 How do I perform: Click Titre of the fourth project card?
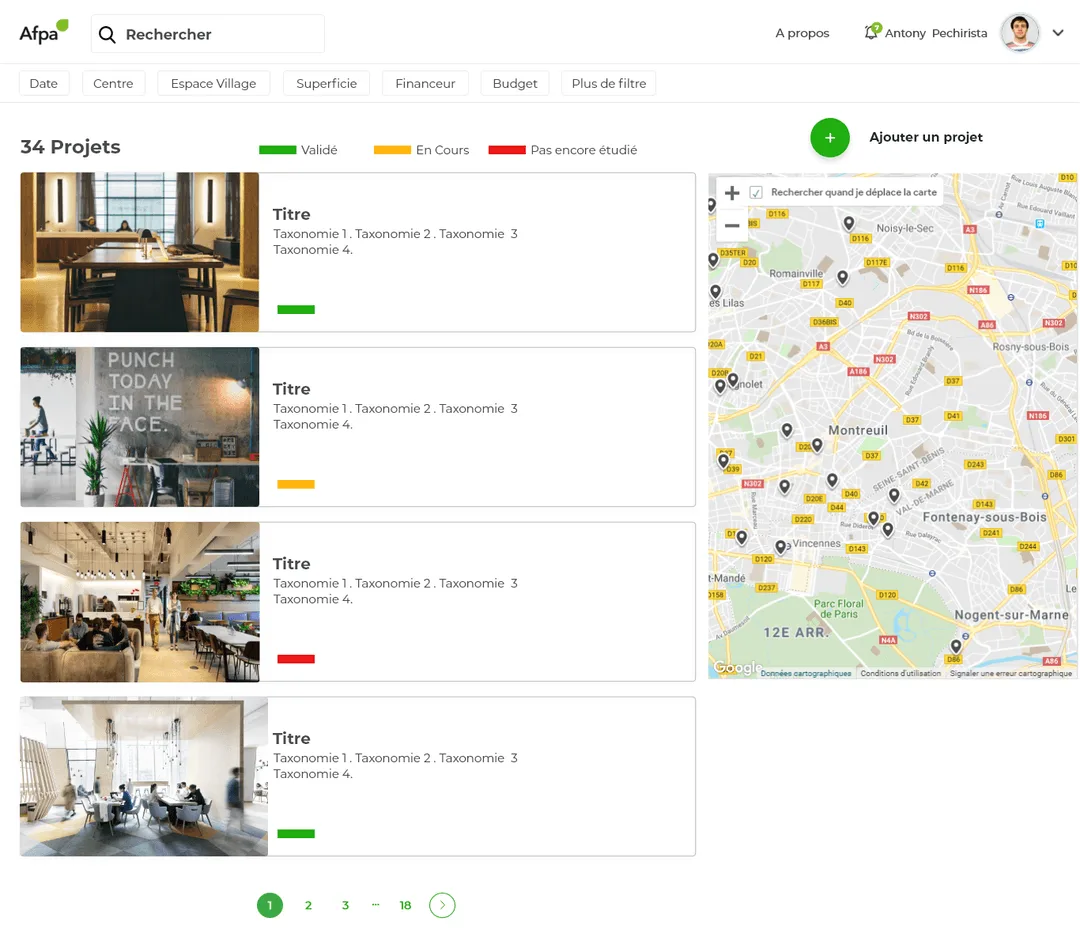pyautogui.click(x=291, y=738)
